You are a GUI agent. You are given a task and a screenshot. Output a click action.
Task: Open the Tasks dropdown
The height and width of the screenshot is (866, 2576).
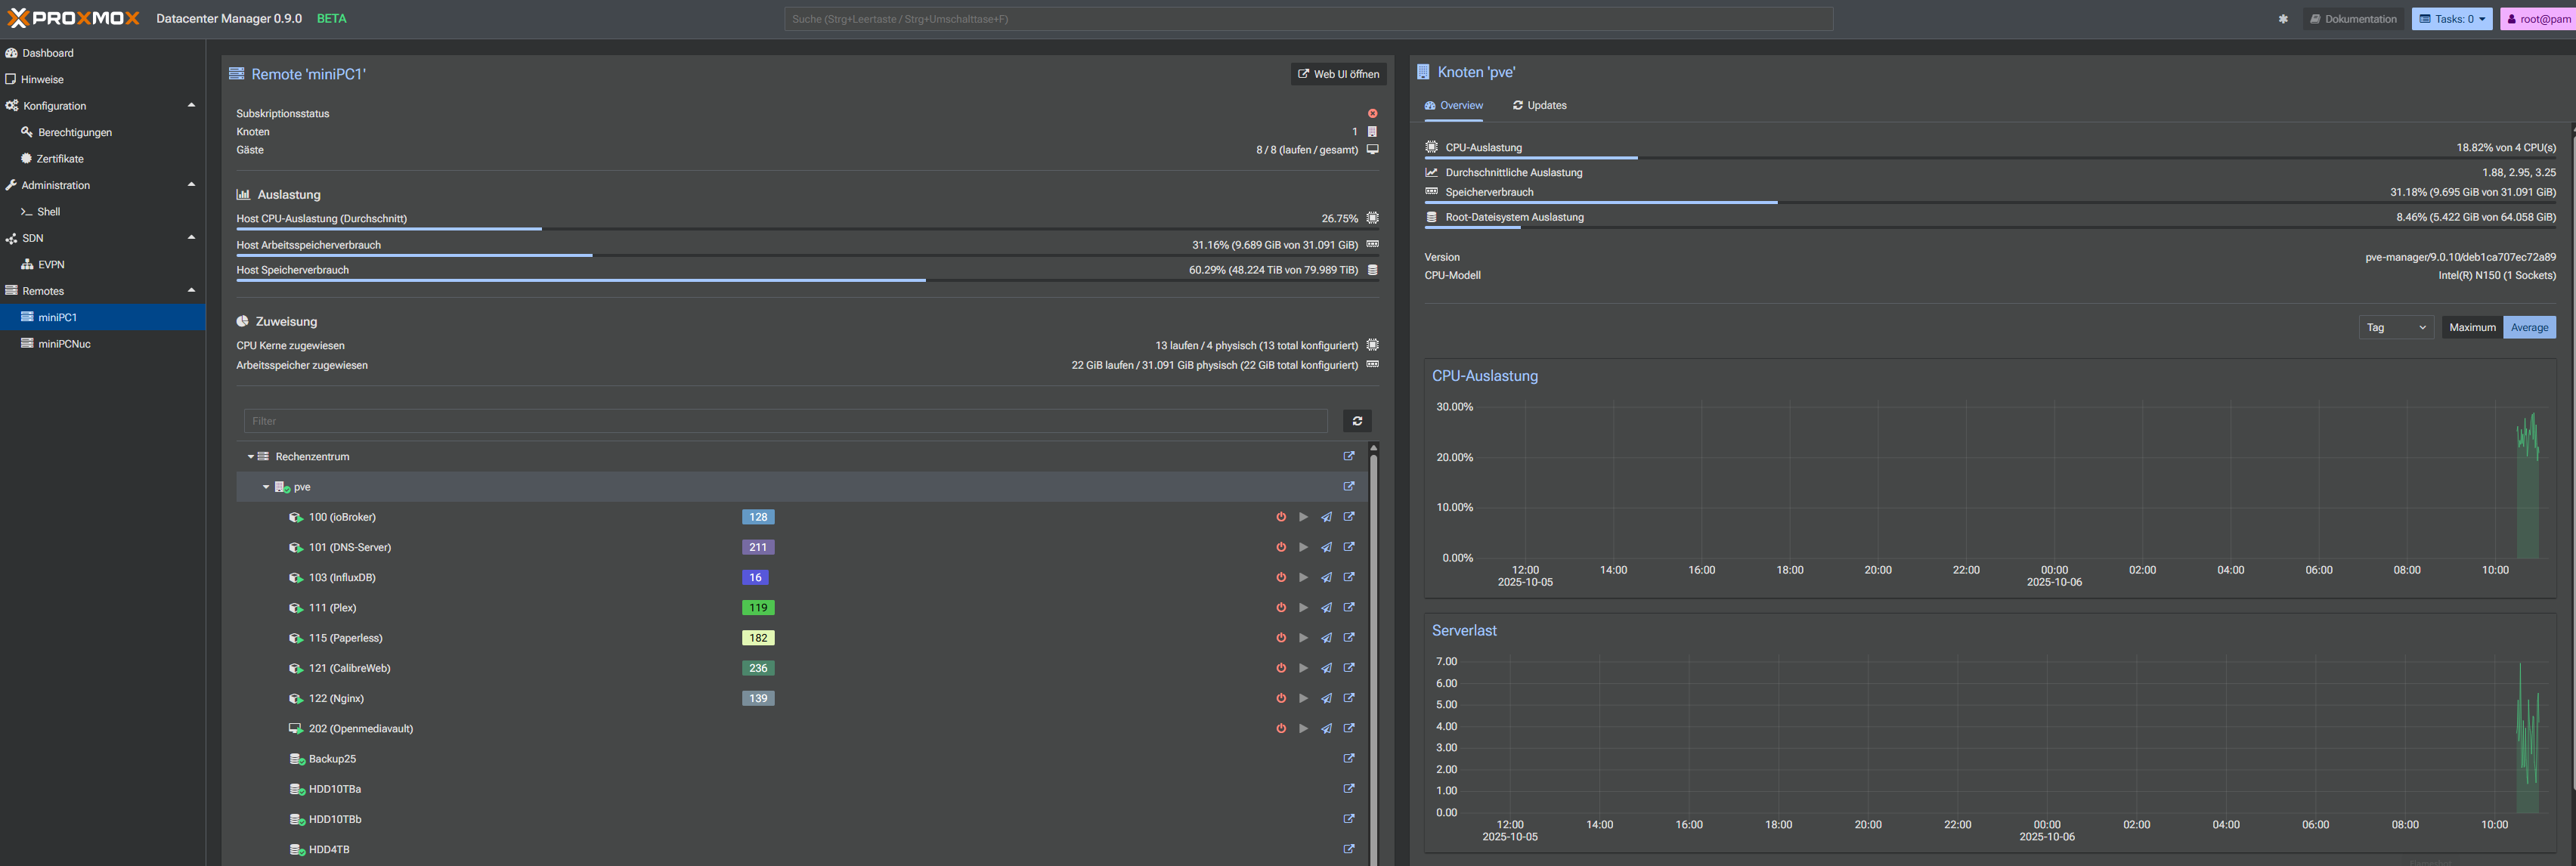2451,19
